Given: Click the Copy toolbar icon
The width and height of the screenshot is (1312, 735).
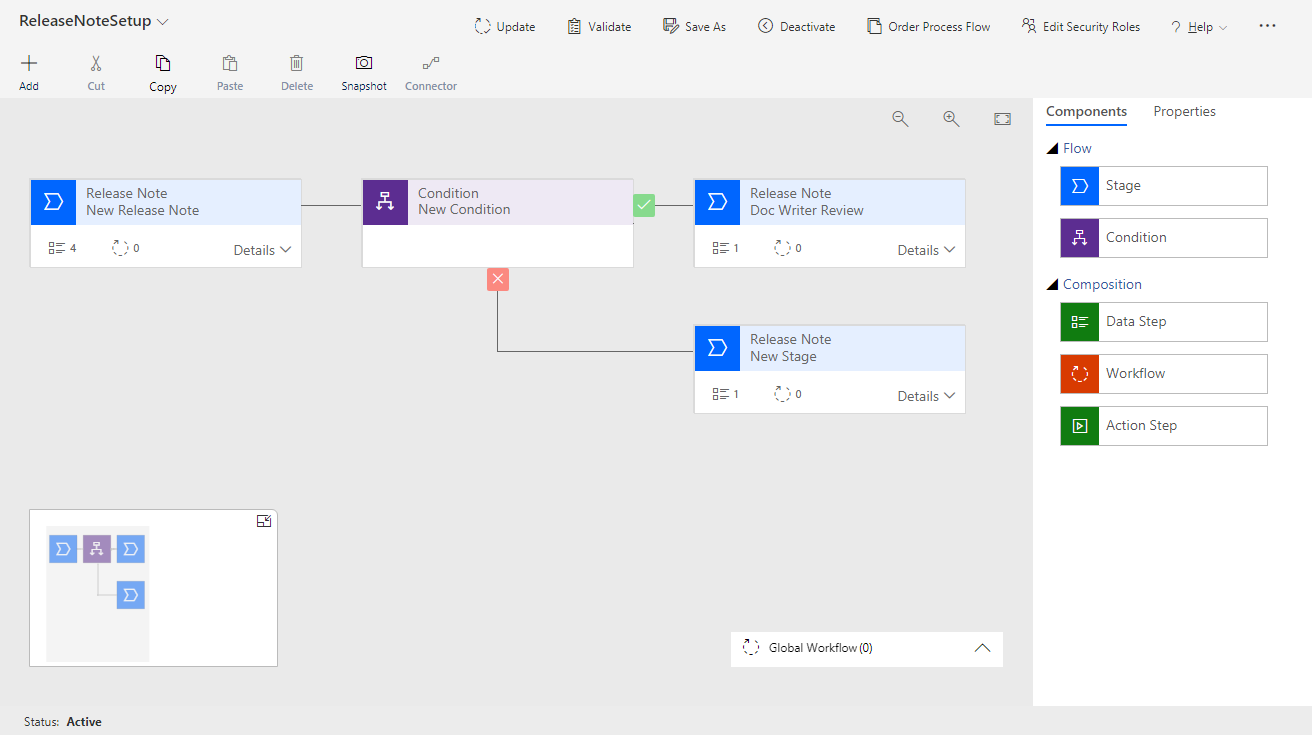Looking at the screenshot, I should 163,65.
